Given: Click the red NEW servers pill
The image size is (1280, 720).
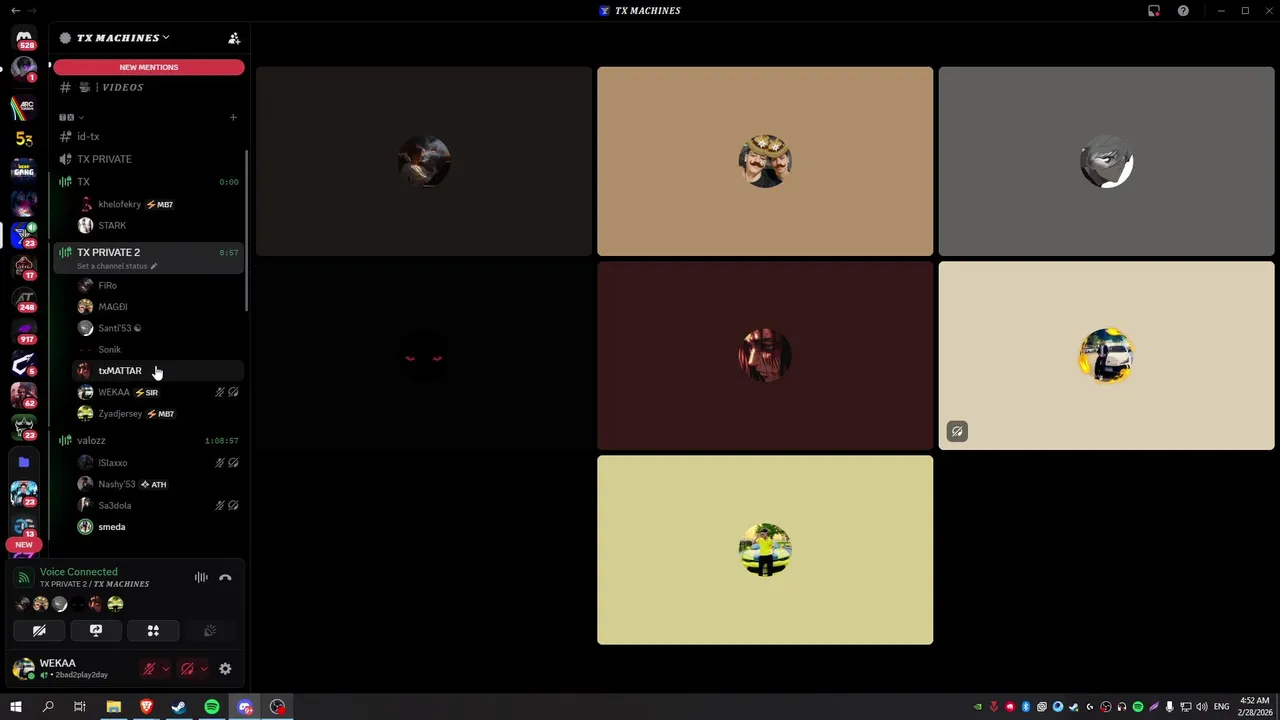Looking at the screenshot, I should click(x=24, y=545).
